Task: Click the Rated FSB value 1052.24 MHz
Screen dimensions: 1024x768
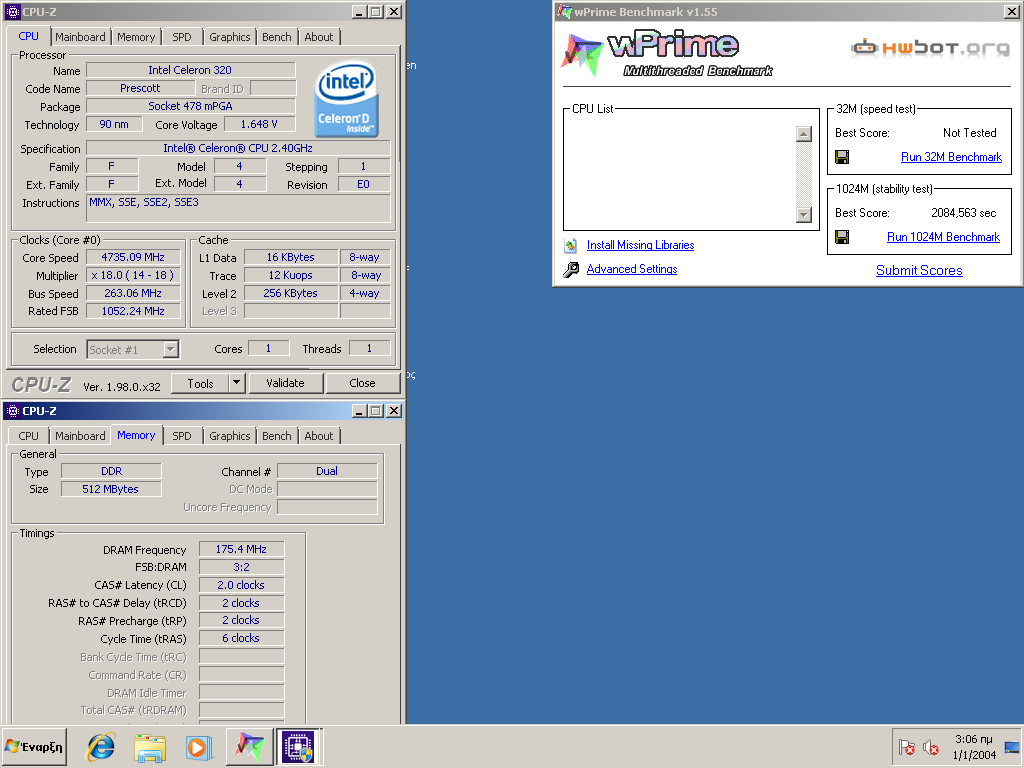Action: coord(133,312)
